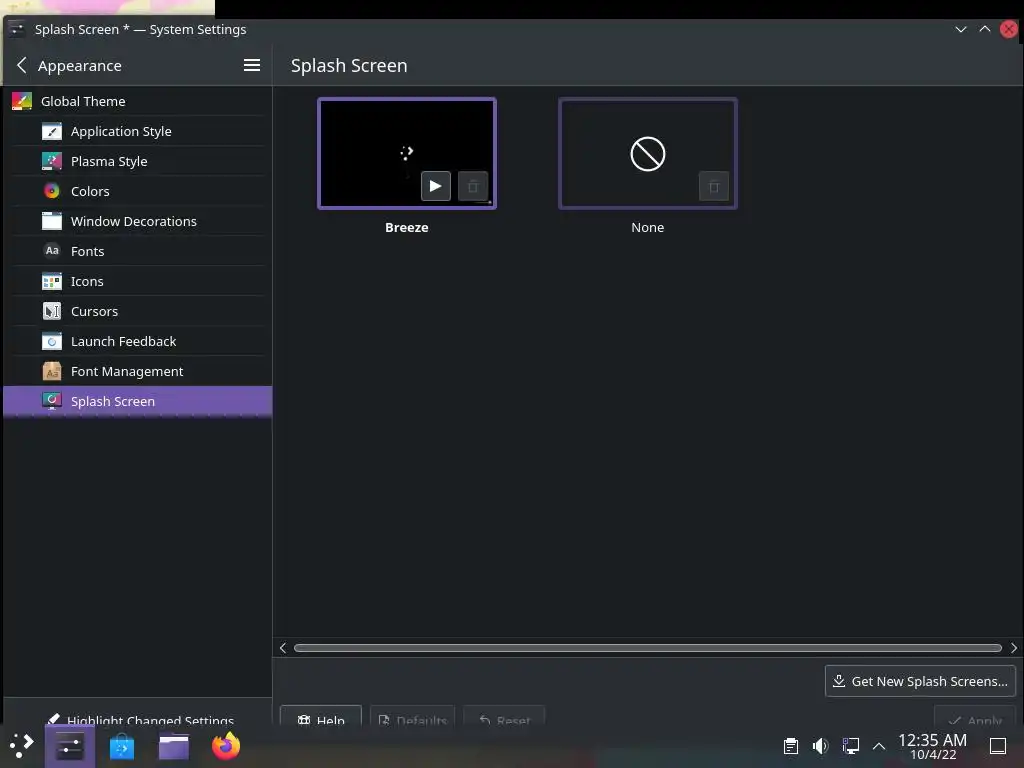Click the System Settings taskbar icon
The height and width of the screenshot is (768, 1024).
[x=69, y=746]
